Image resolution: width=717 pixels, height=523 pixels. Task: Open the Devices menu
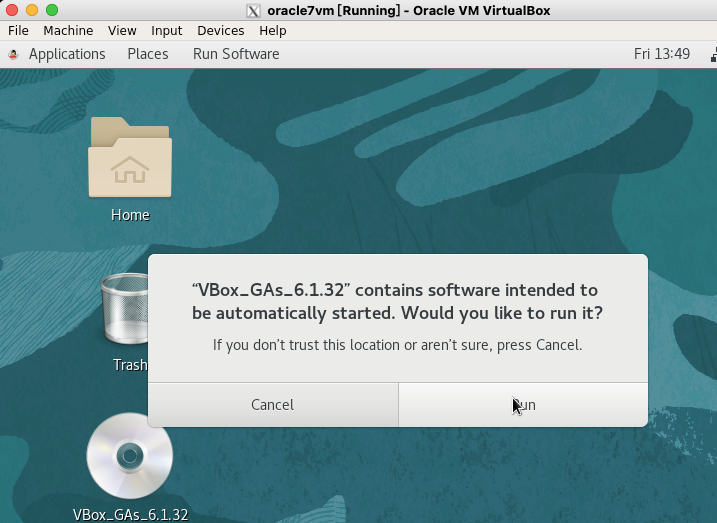pos(221,31)
